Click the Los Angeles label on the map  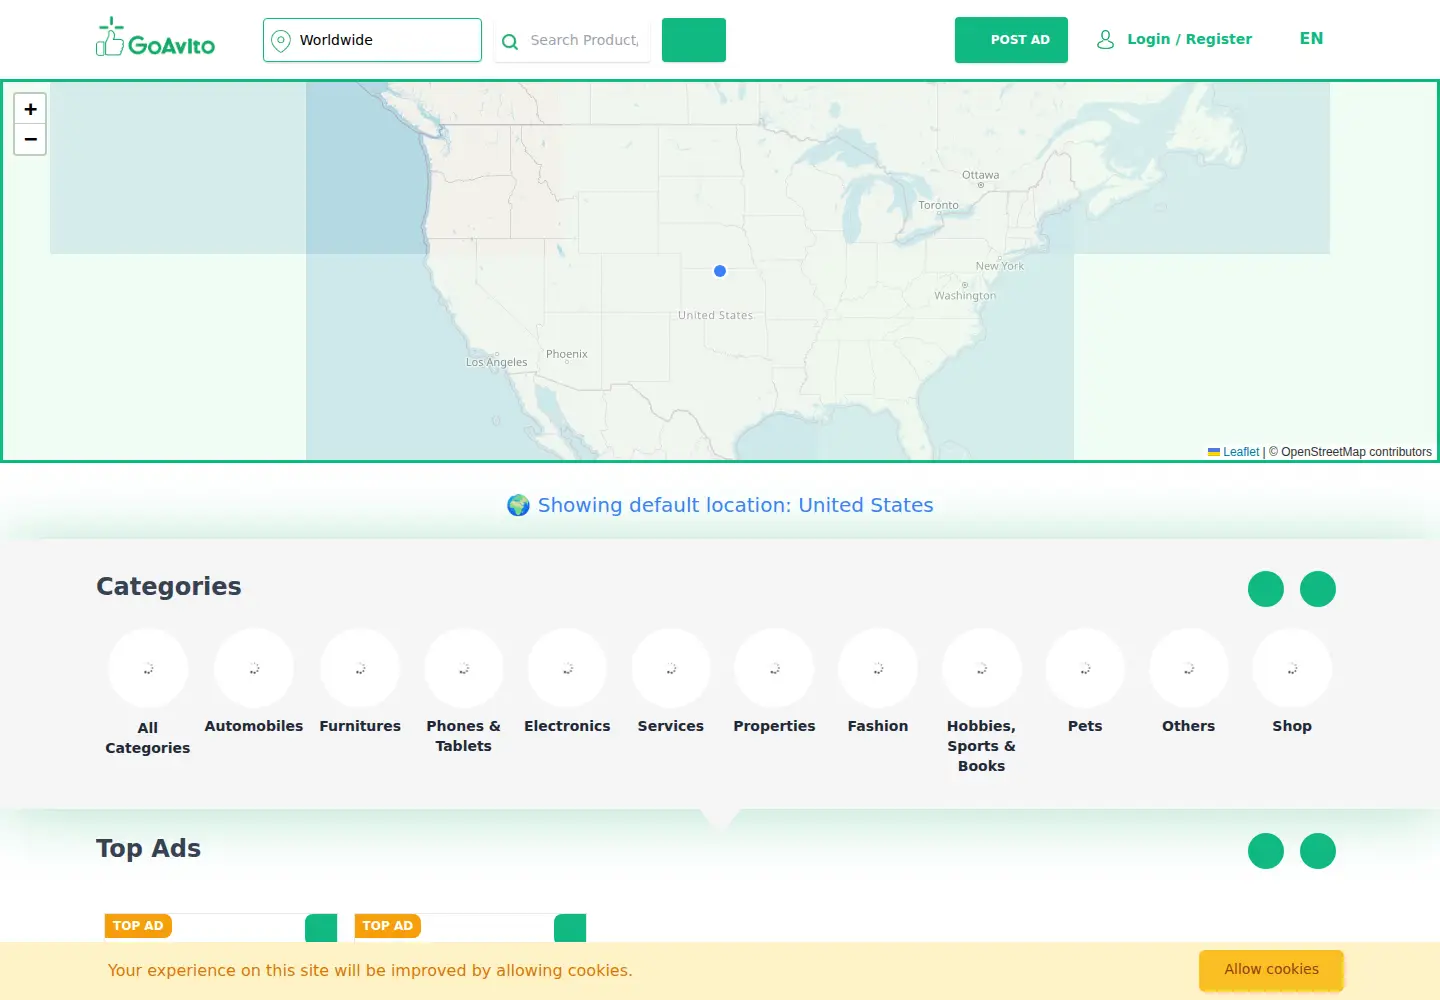point(497,362)
